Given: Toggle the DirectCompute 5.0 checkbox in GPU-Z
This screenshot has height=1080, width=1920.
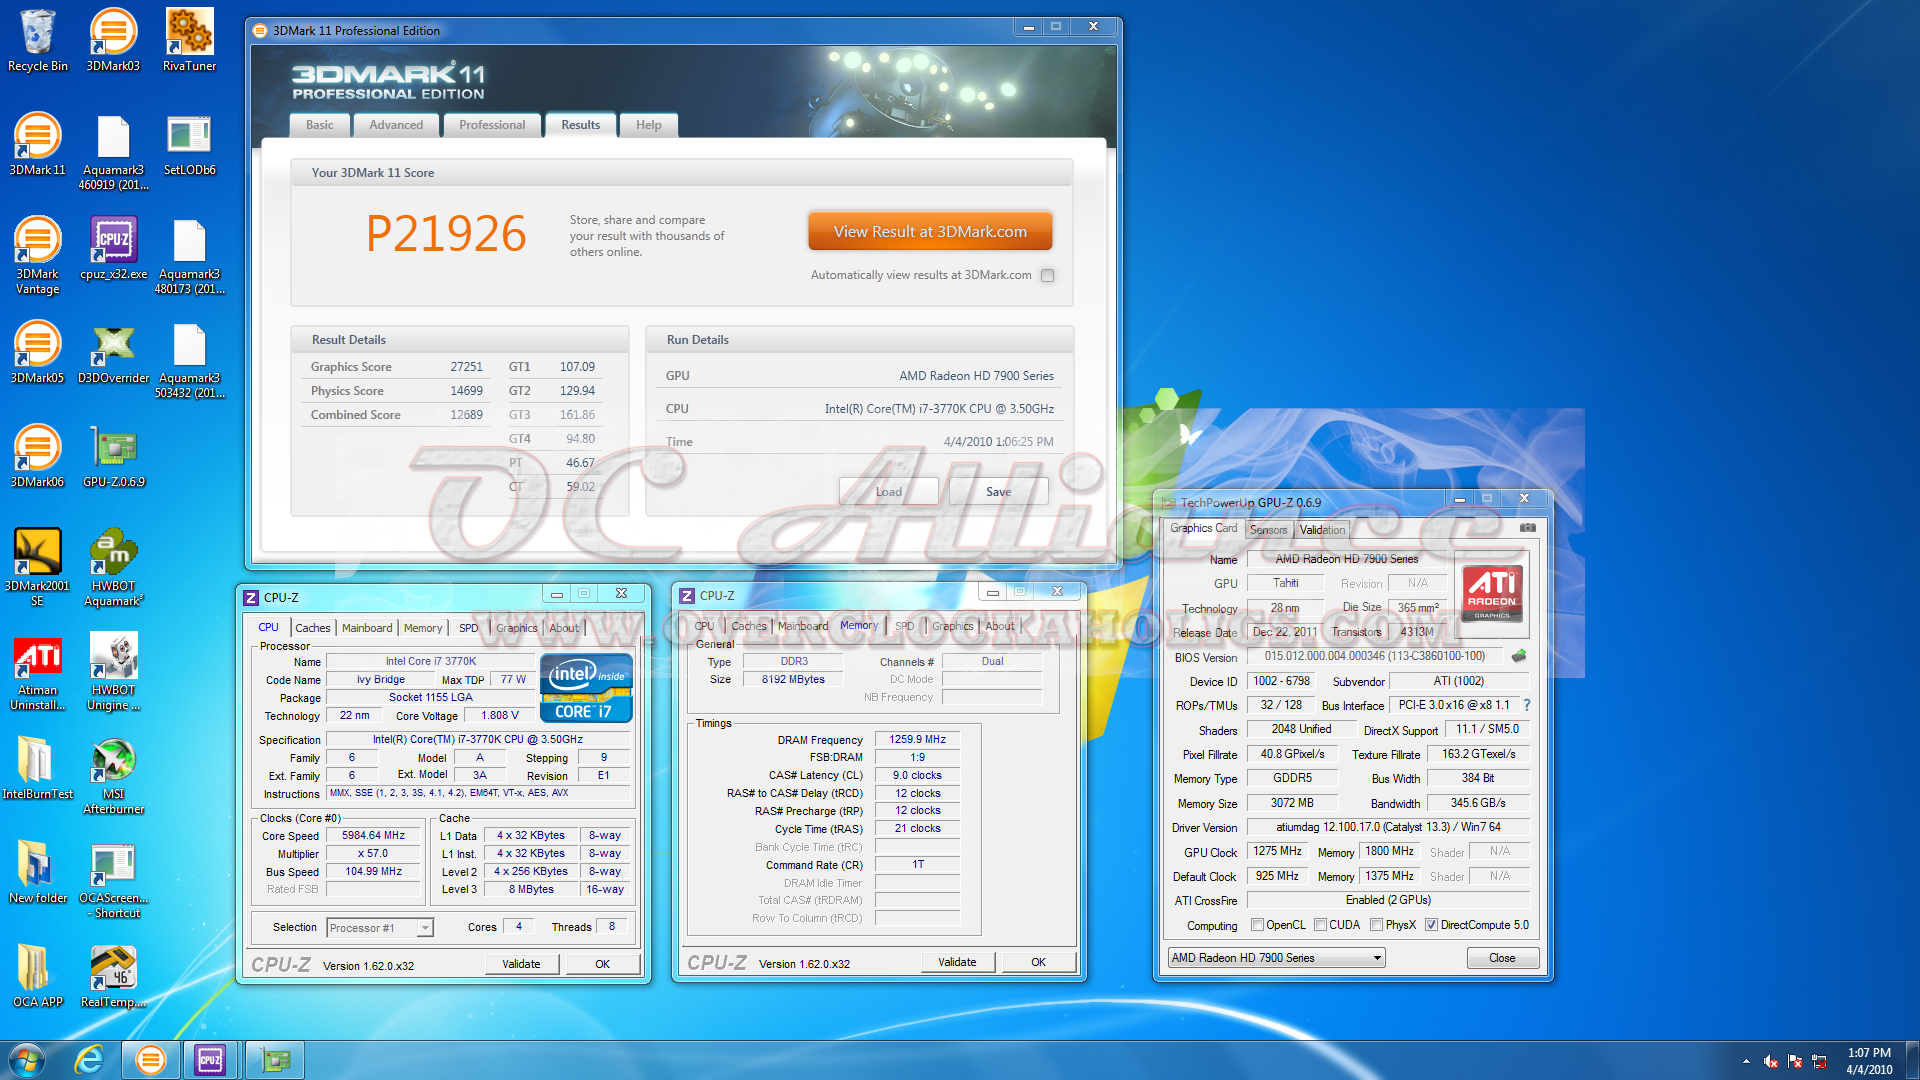Looking at the screenshot, I should click(x=1431, y=925).
